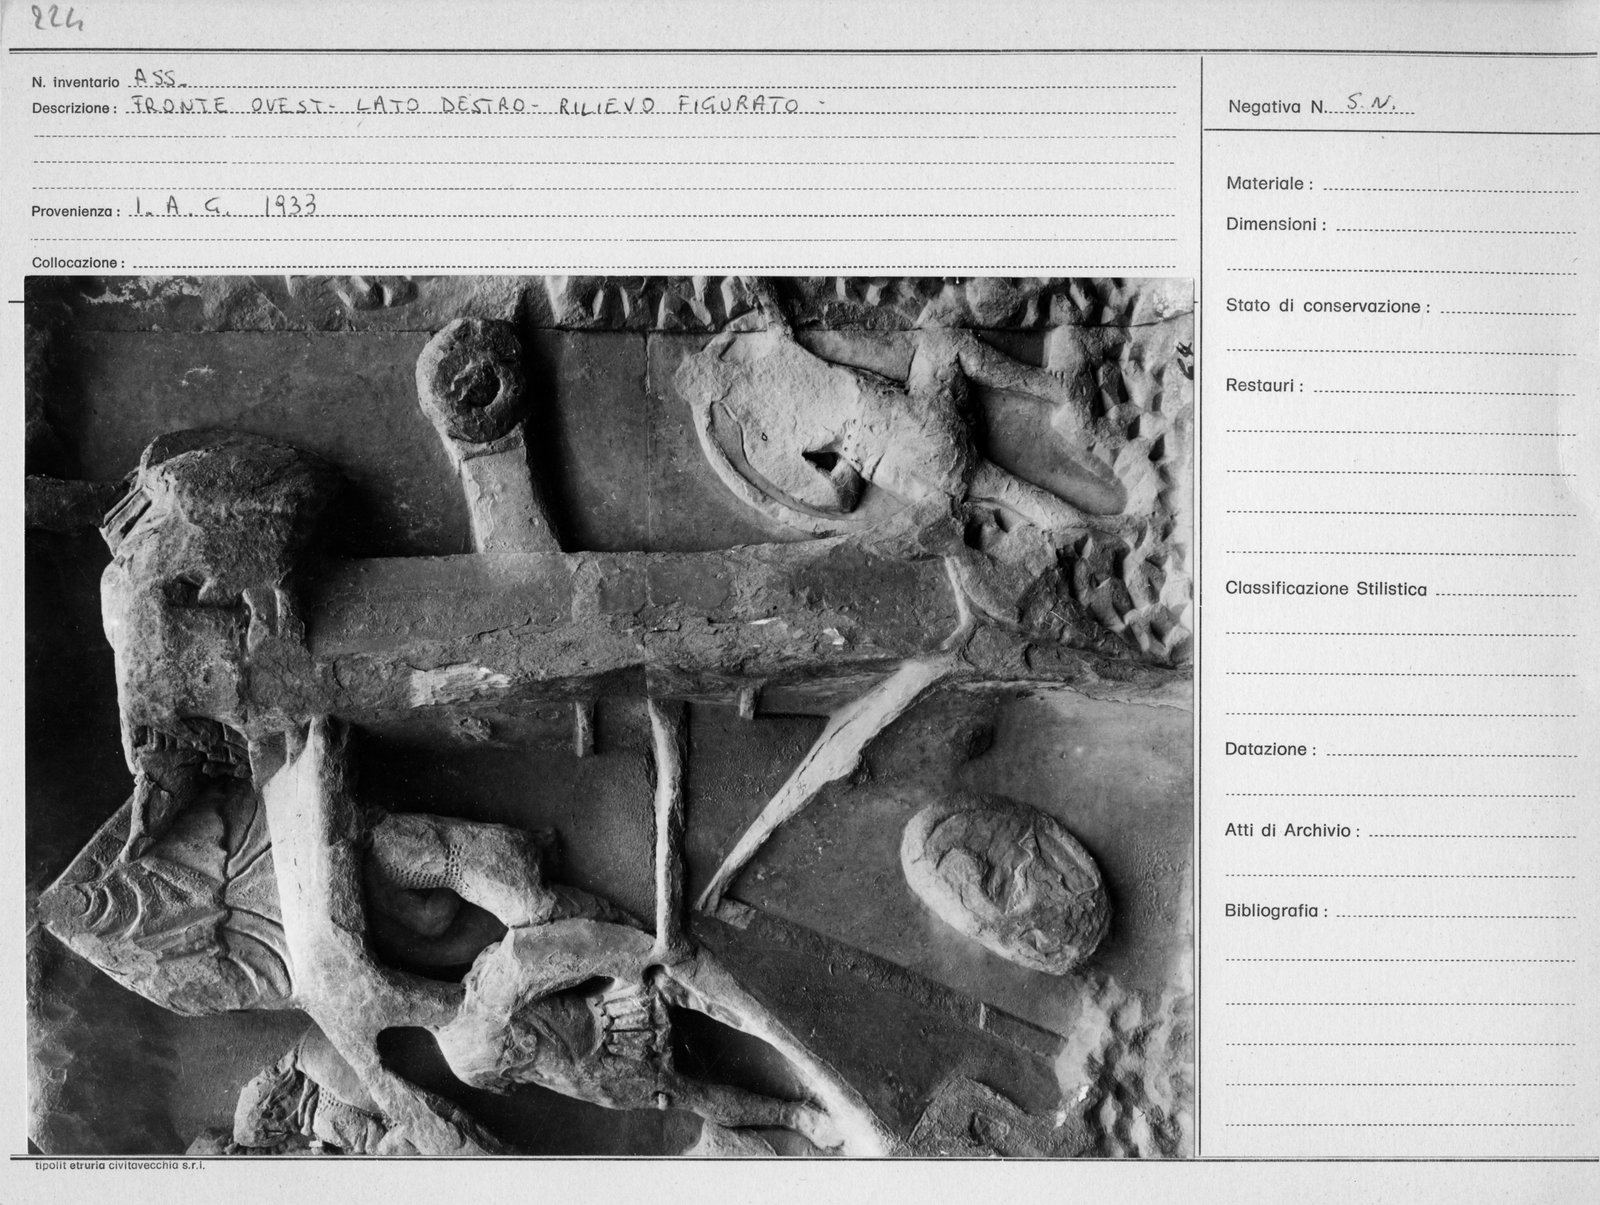Viewport: 1600px width, 1205px height.
Task: Select handwritten provenance 'I.A.G. 1933'
Action: click(x=224, y=207)
